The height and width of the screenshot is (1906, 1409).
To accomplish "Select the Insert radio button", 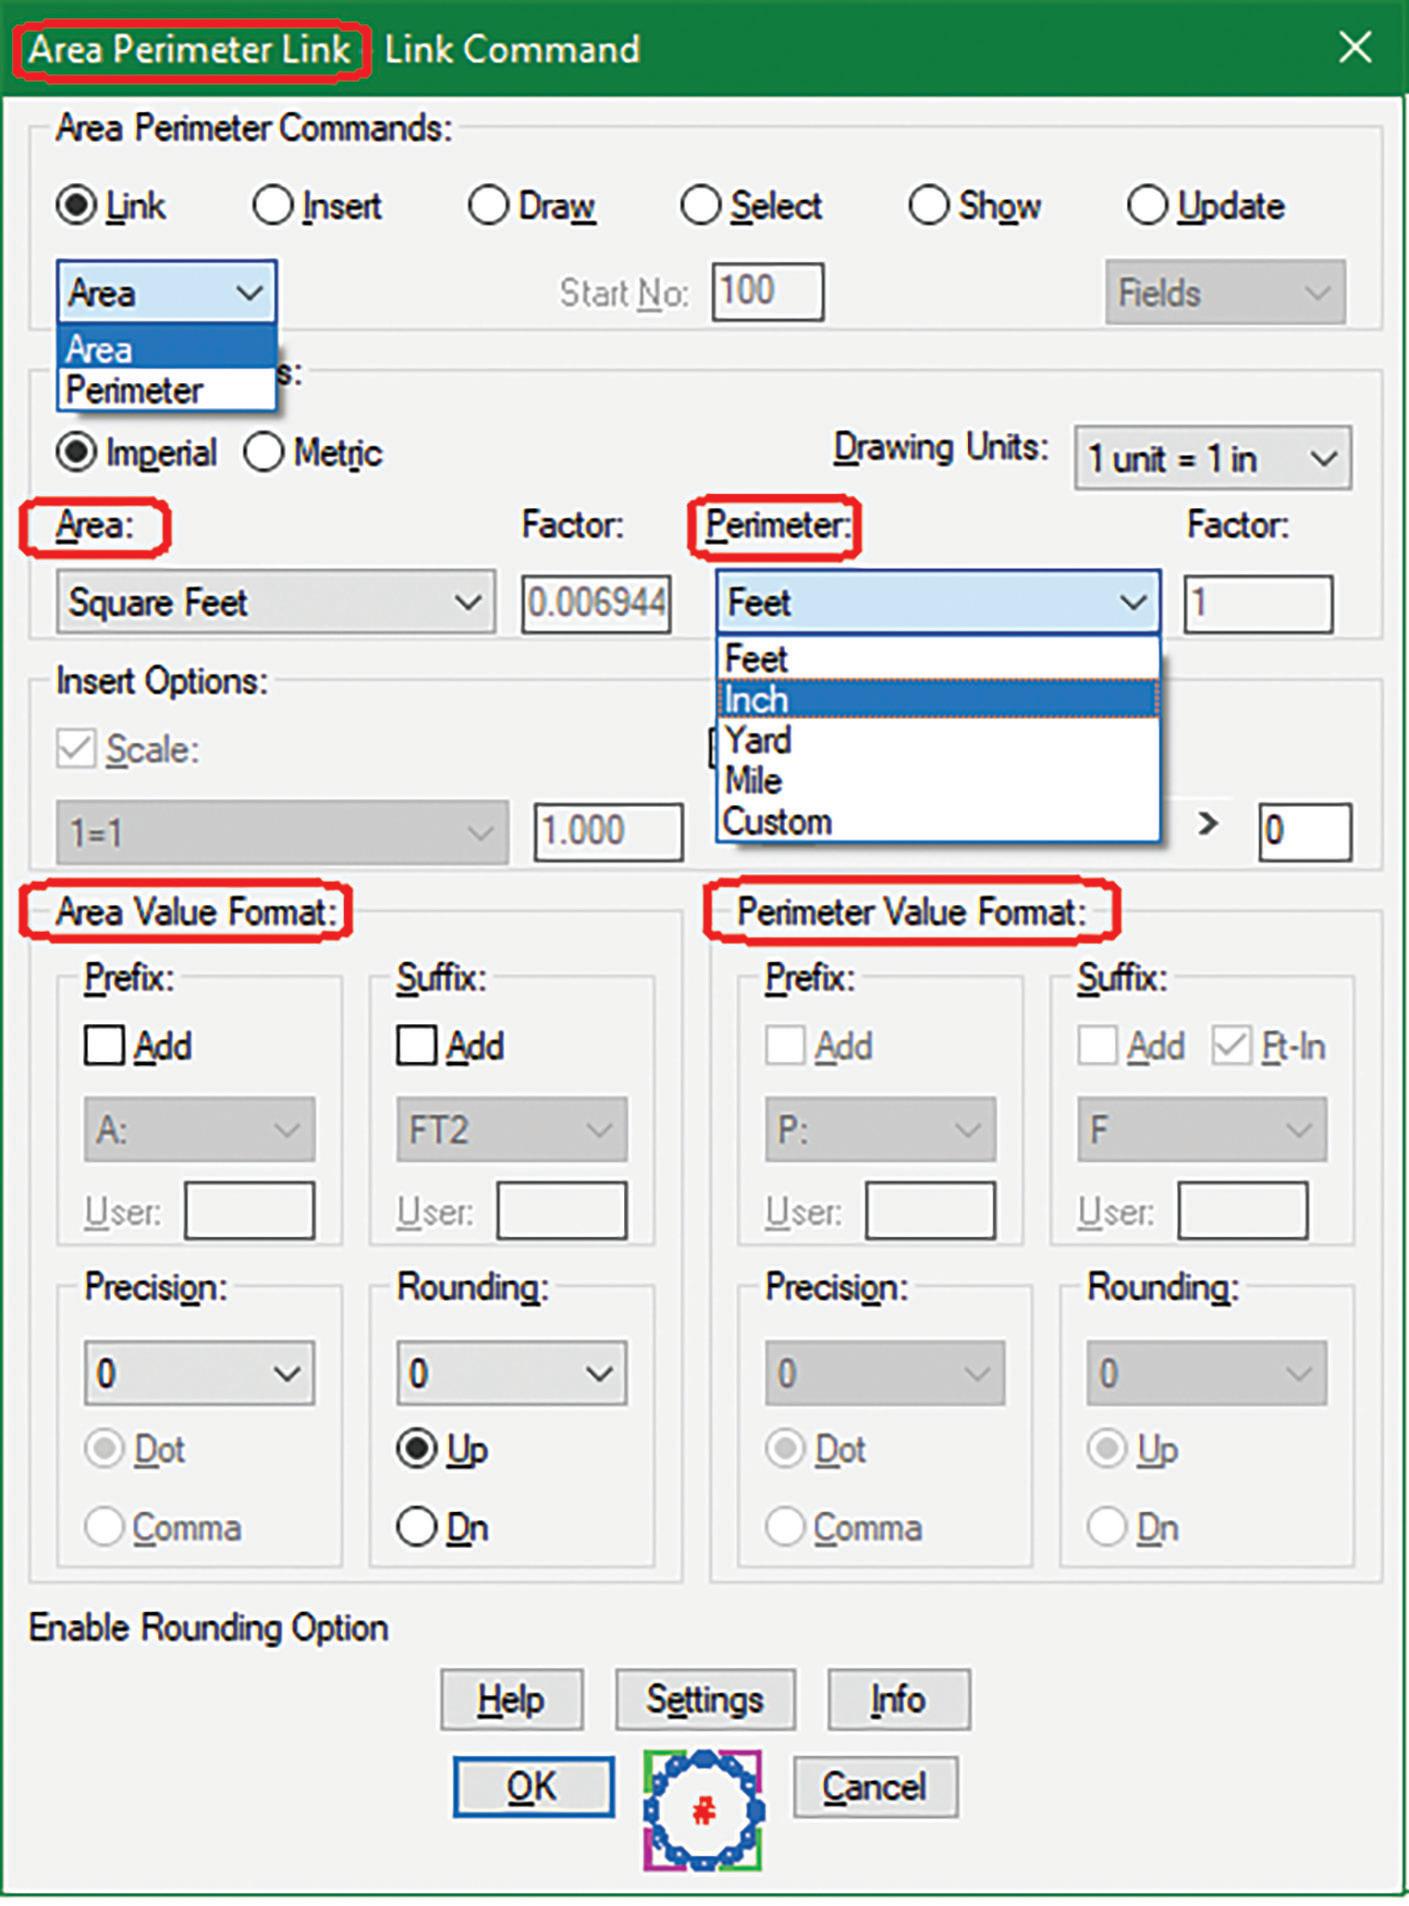I will pyautogui.click(x=273, y=206).
